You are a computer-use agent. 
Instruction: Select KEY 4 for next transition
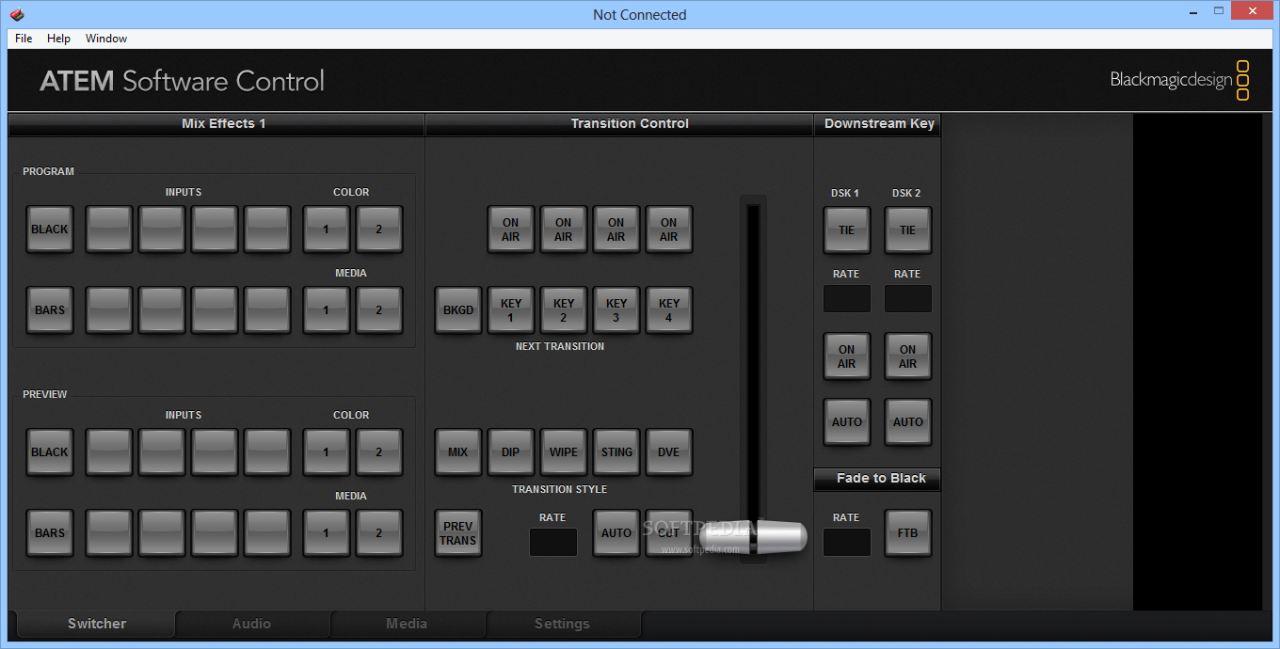click(x=669, y=310)
